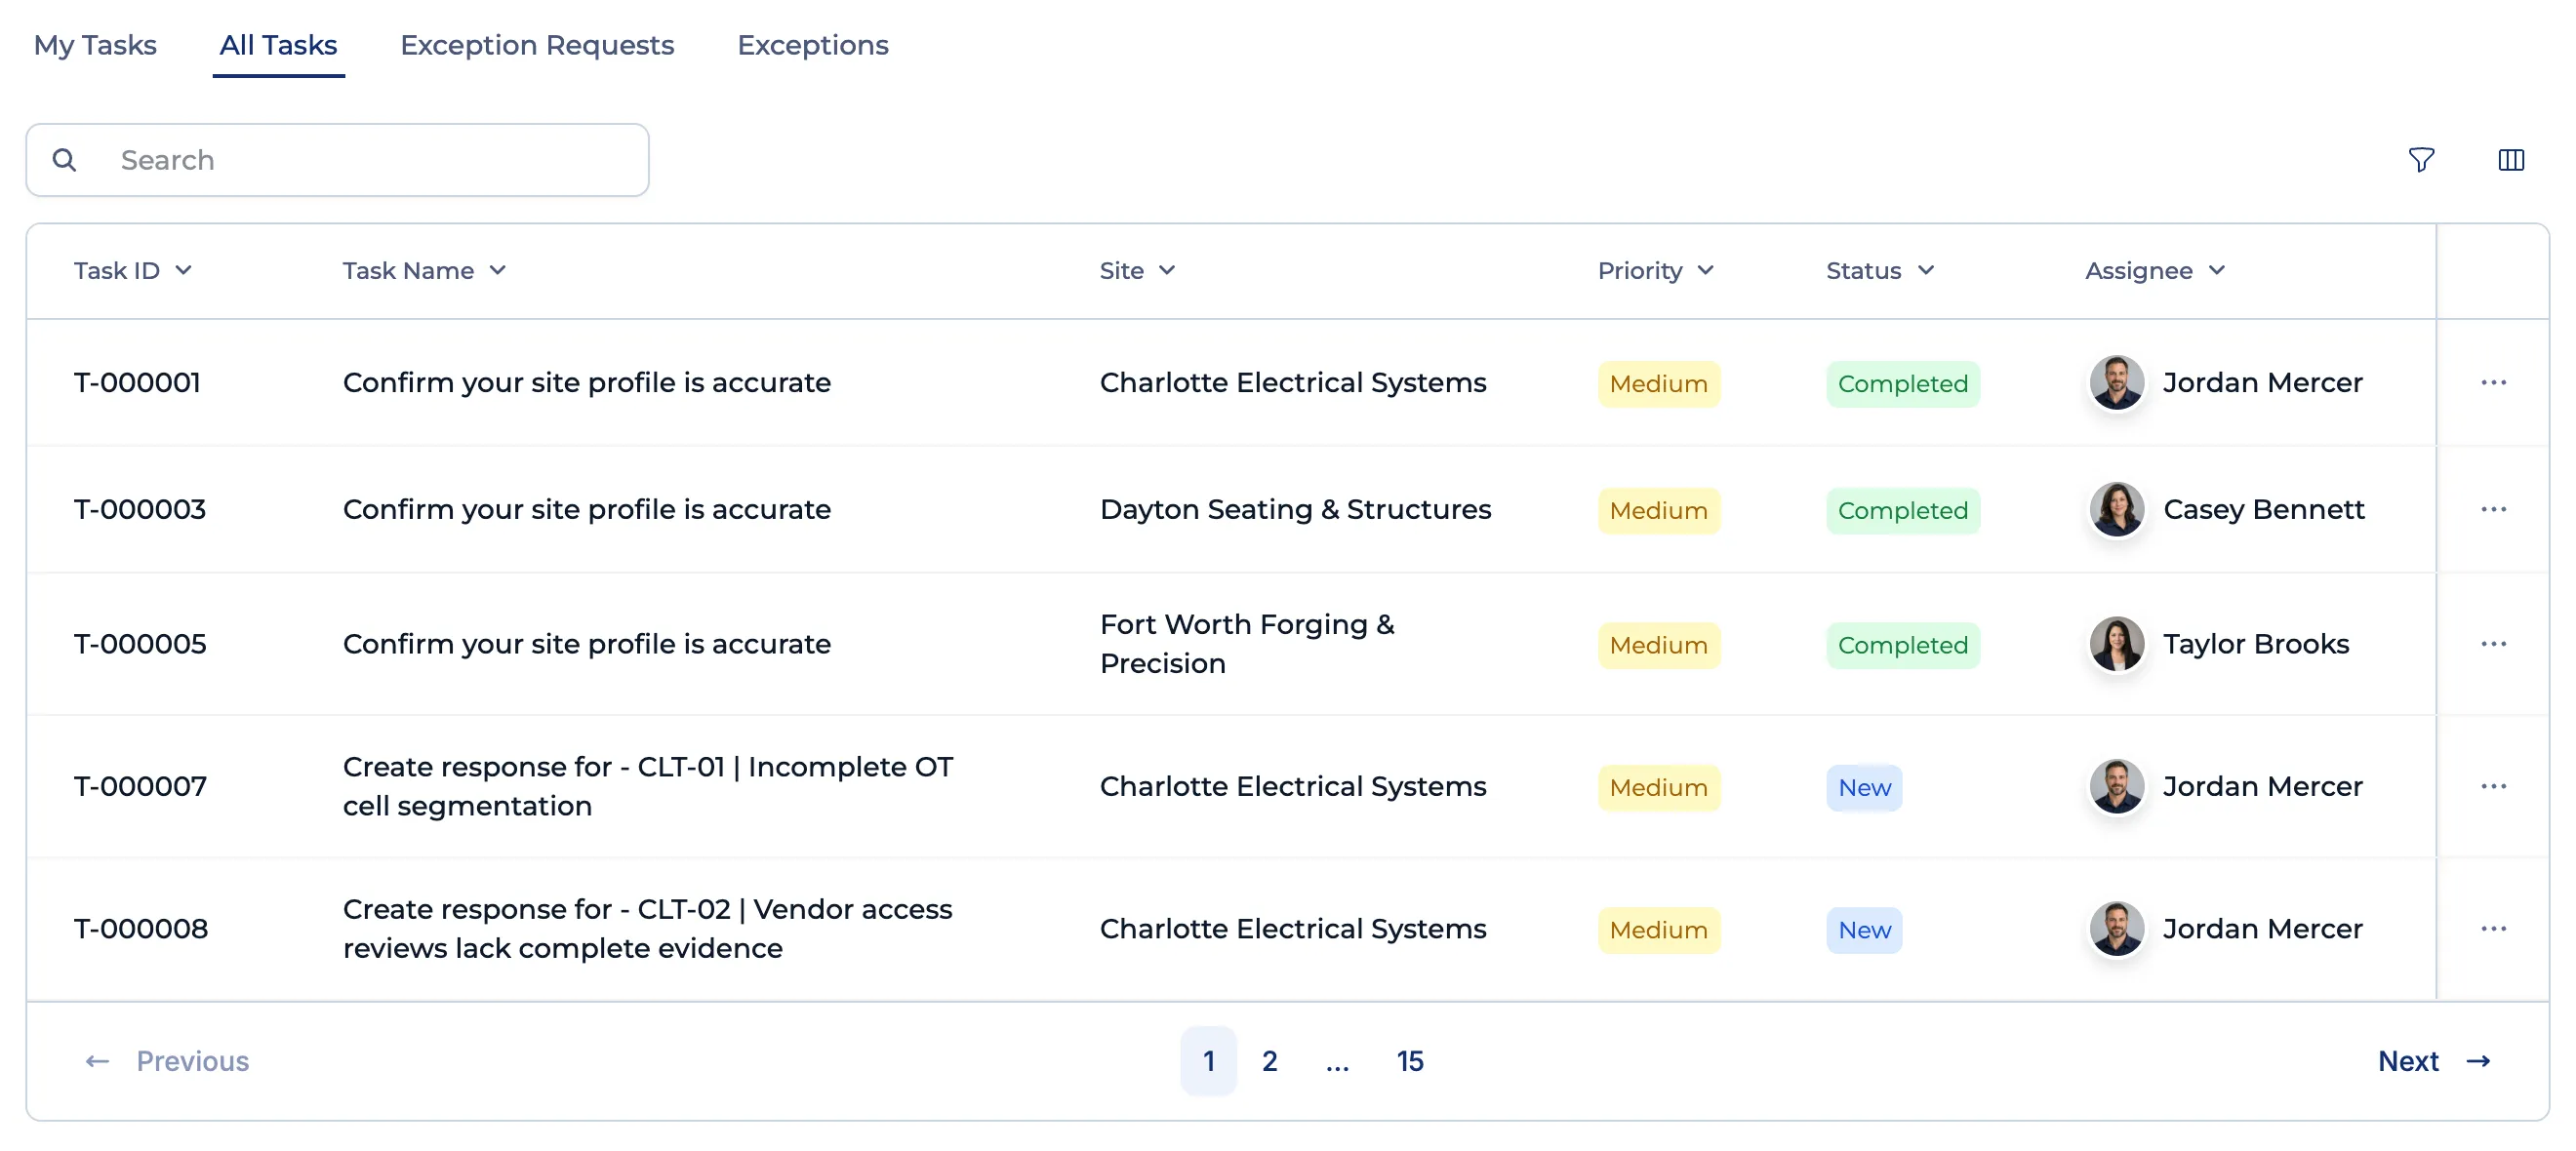Screen dimensions: 2576x1151
Task: Select page 1 in pagination
Action: [1208, 1061]
